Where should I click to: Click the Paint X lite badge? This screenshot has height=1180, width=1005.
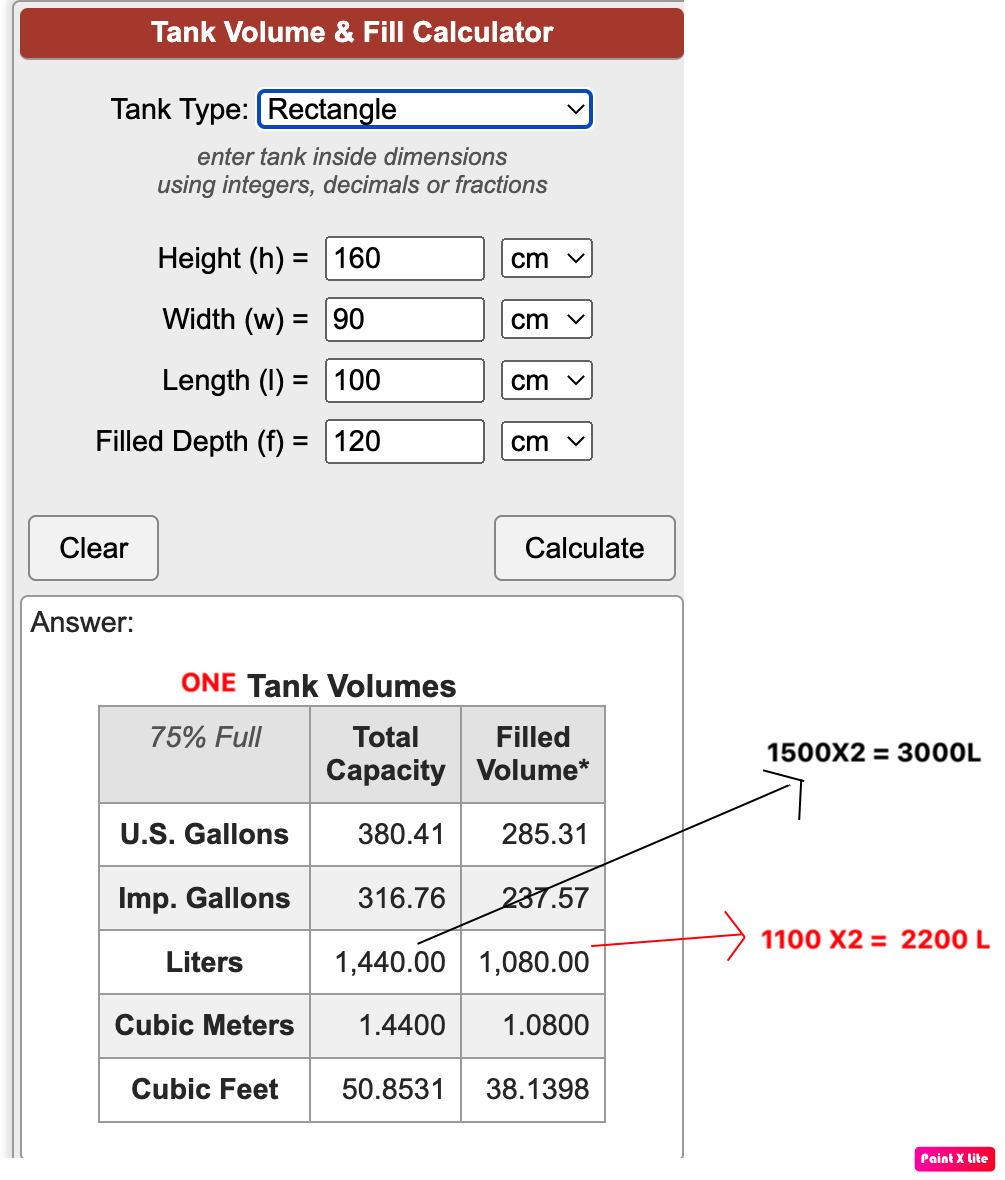(954, 1159)
